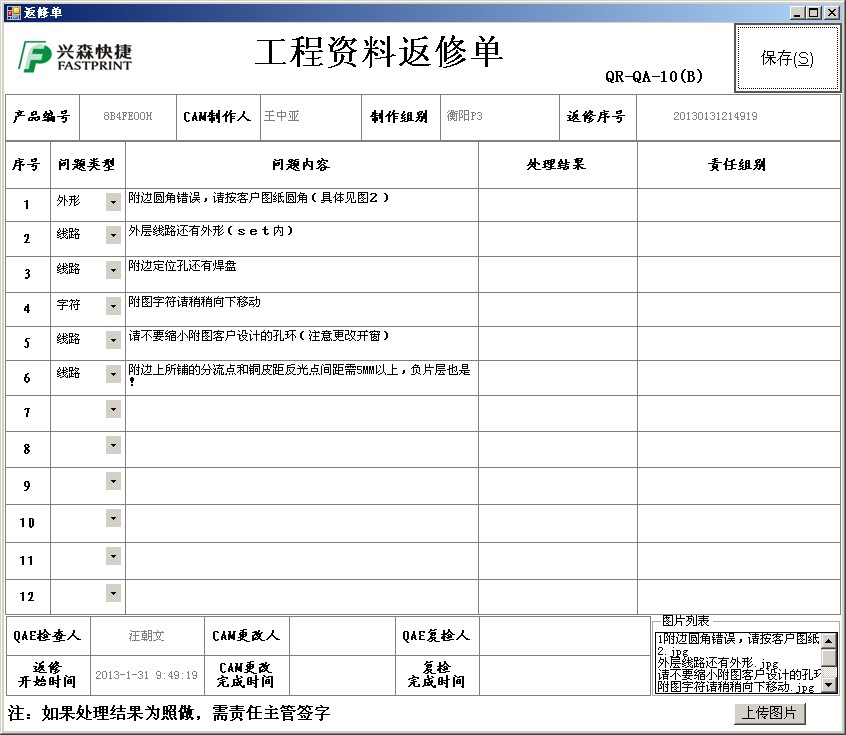Screen dimensions: 846x735
Task: Click type value 外形 in row 1
Action: coord(69,201)
